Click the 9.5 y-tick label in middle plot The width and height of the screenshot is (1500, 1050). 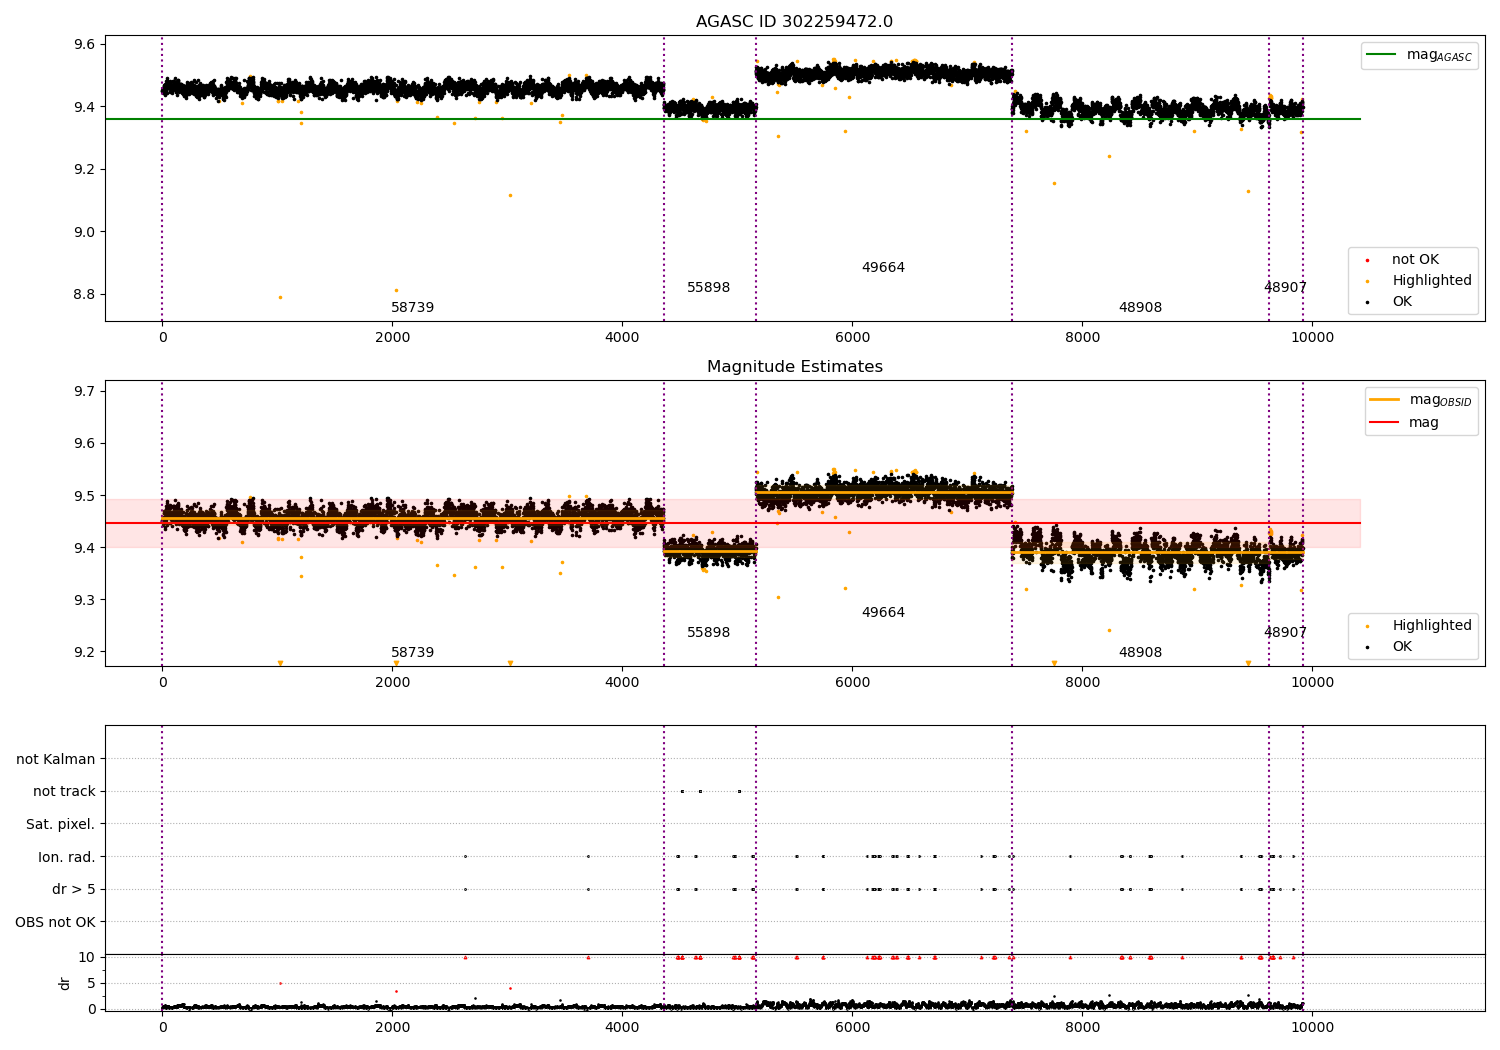(84, 496)
